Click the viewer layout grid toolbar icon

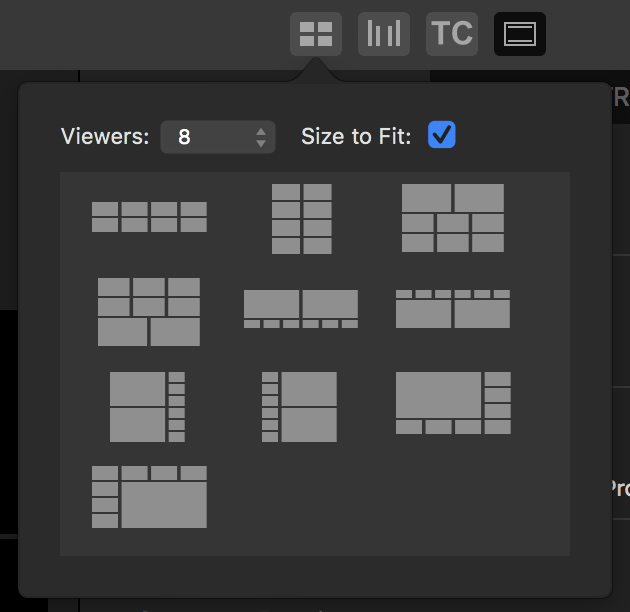click(316, 34)
